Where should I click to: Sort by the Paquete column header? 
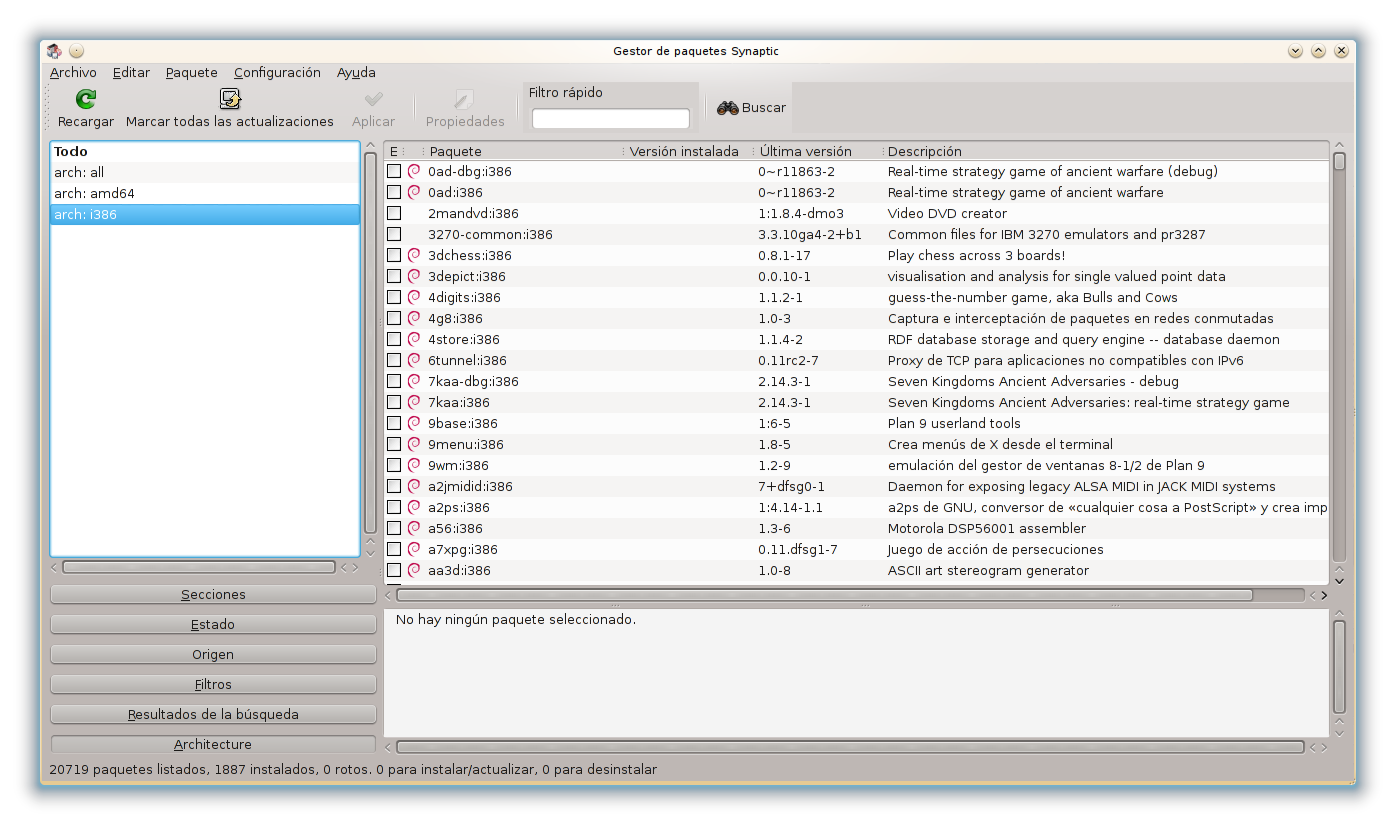[x=523, y=151]
